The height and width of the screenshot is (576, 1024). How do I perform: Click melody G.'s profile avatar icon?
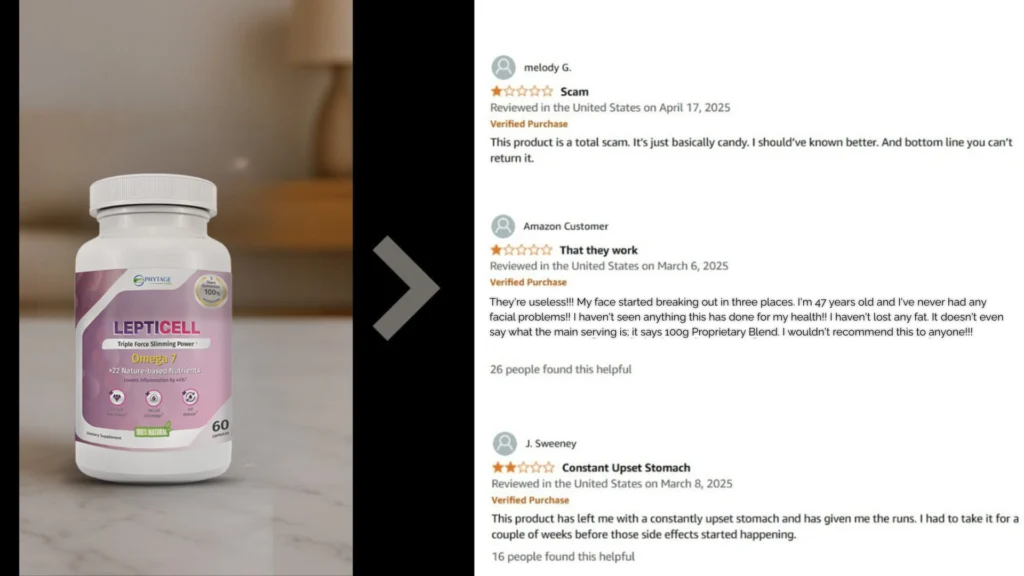point(504,67)
